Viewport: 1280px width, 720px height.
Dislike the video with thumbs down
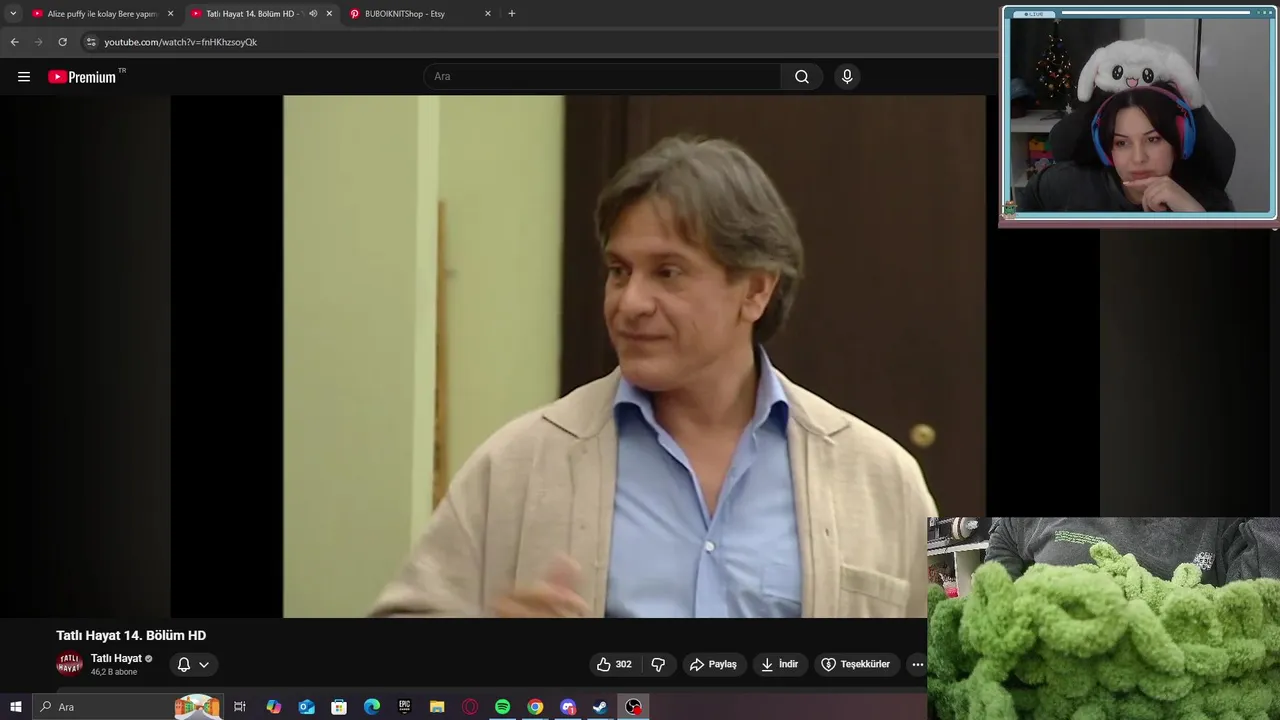click(658, 664)
